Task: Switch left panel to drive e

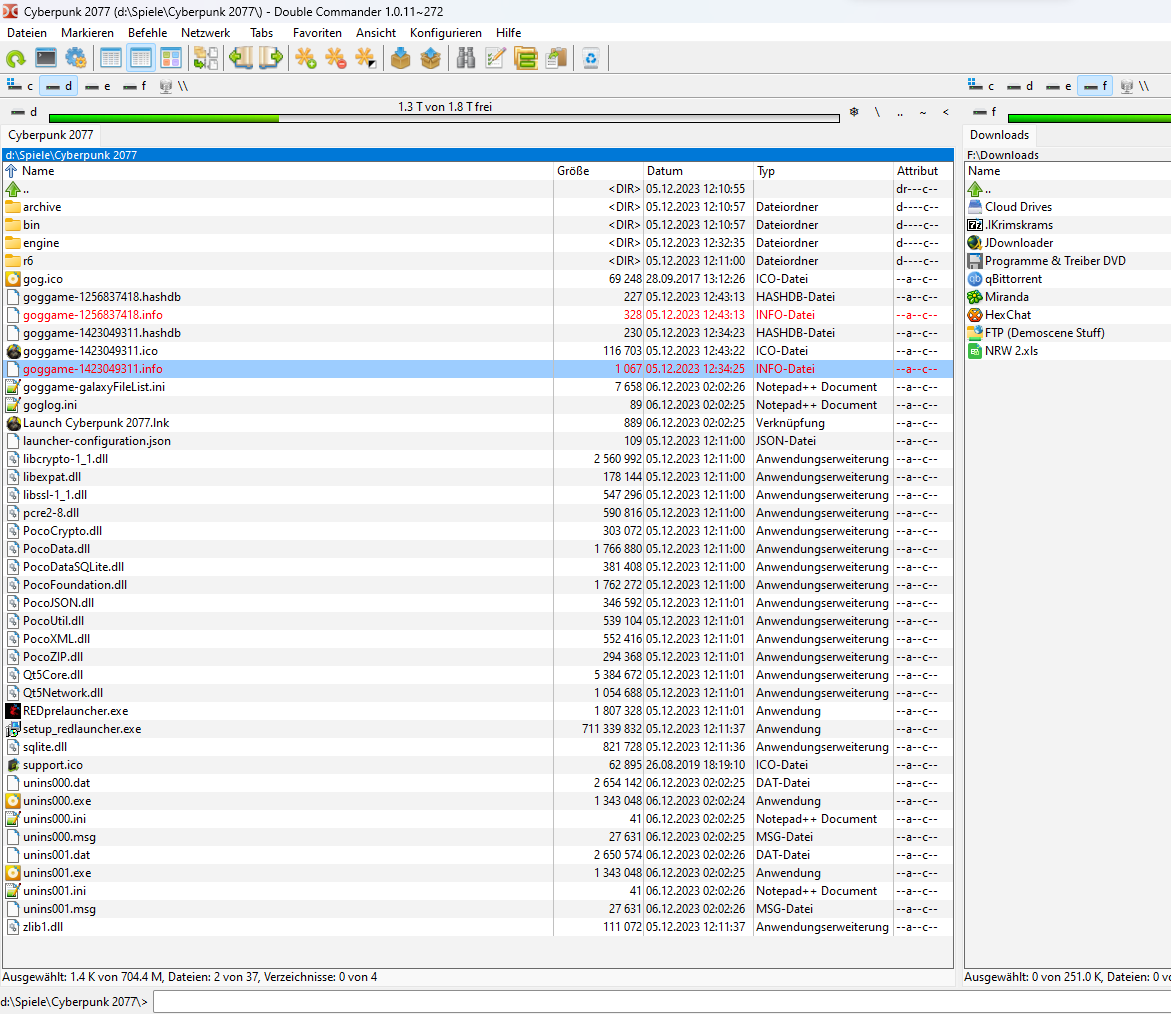Action: coord(97,86)
